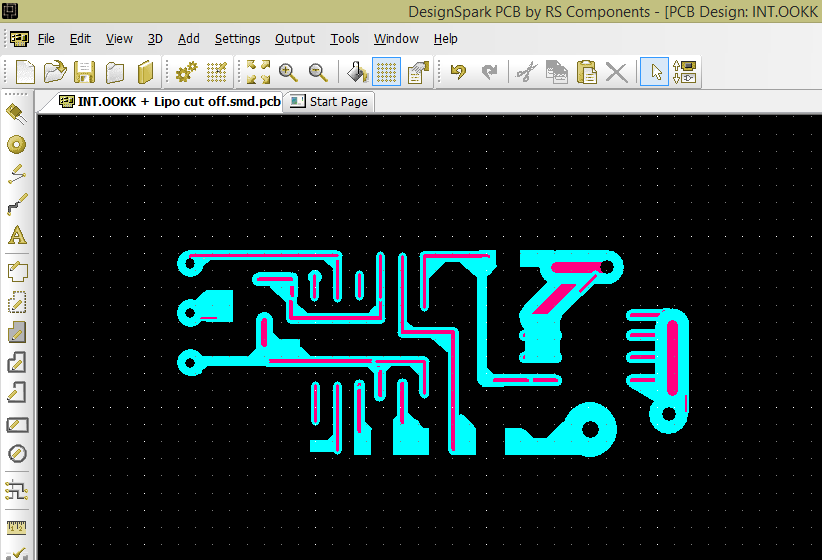Select the Add Text tool
This screenshot has height=560, width=822.
(16, 236)
